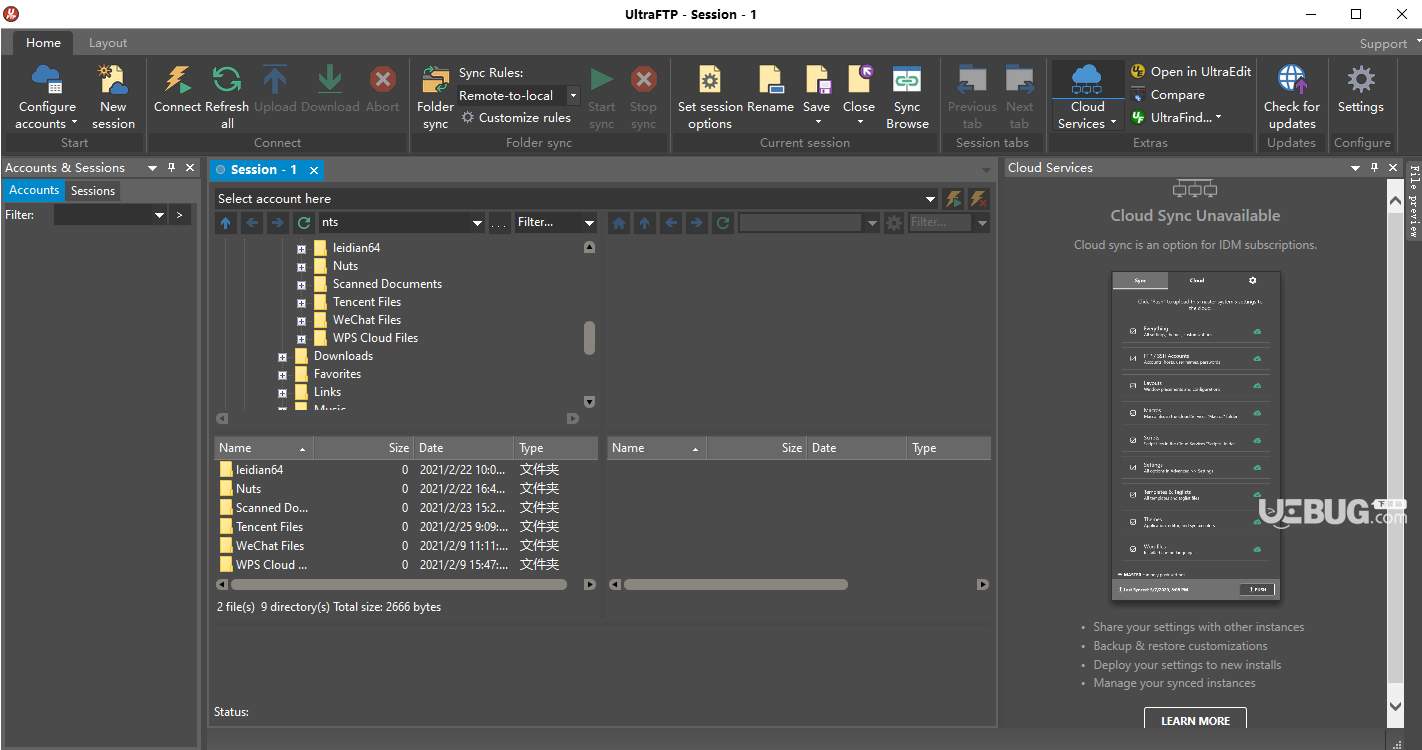This screenshot has height=750, width=1422.
Task: Sort local list by Name column
Action: coord(264,448)
